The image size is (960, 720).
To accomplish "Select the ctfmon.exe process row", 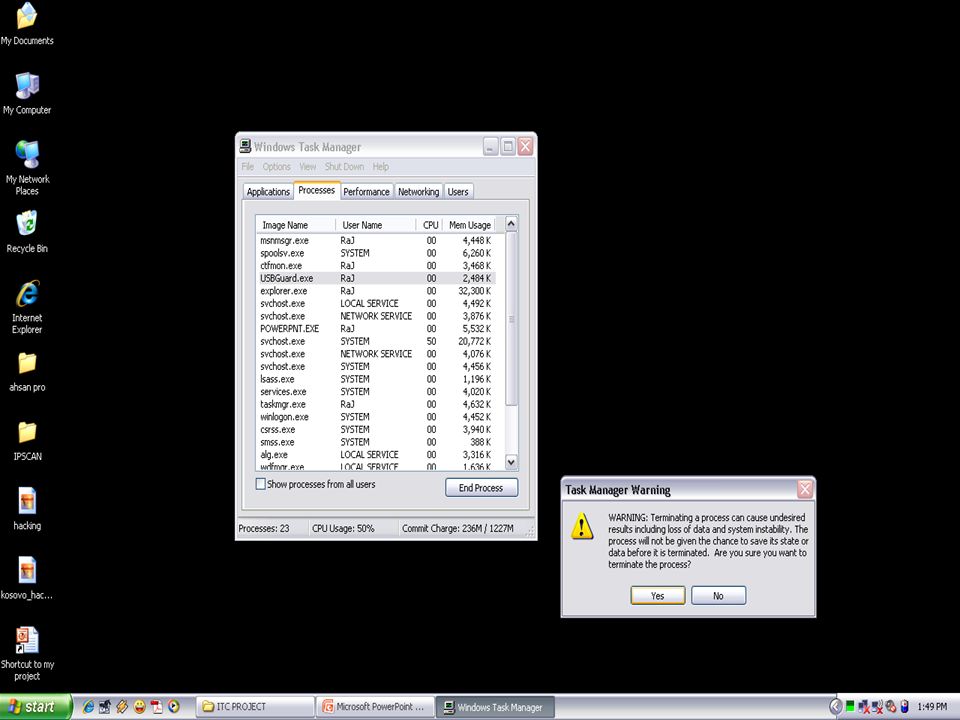I will [376, 266].
